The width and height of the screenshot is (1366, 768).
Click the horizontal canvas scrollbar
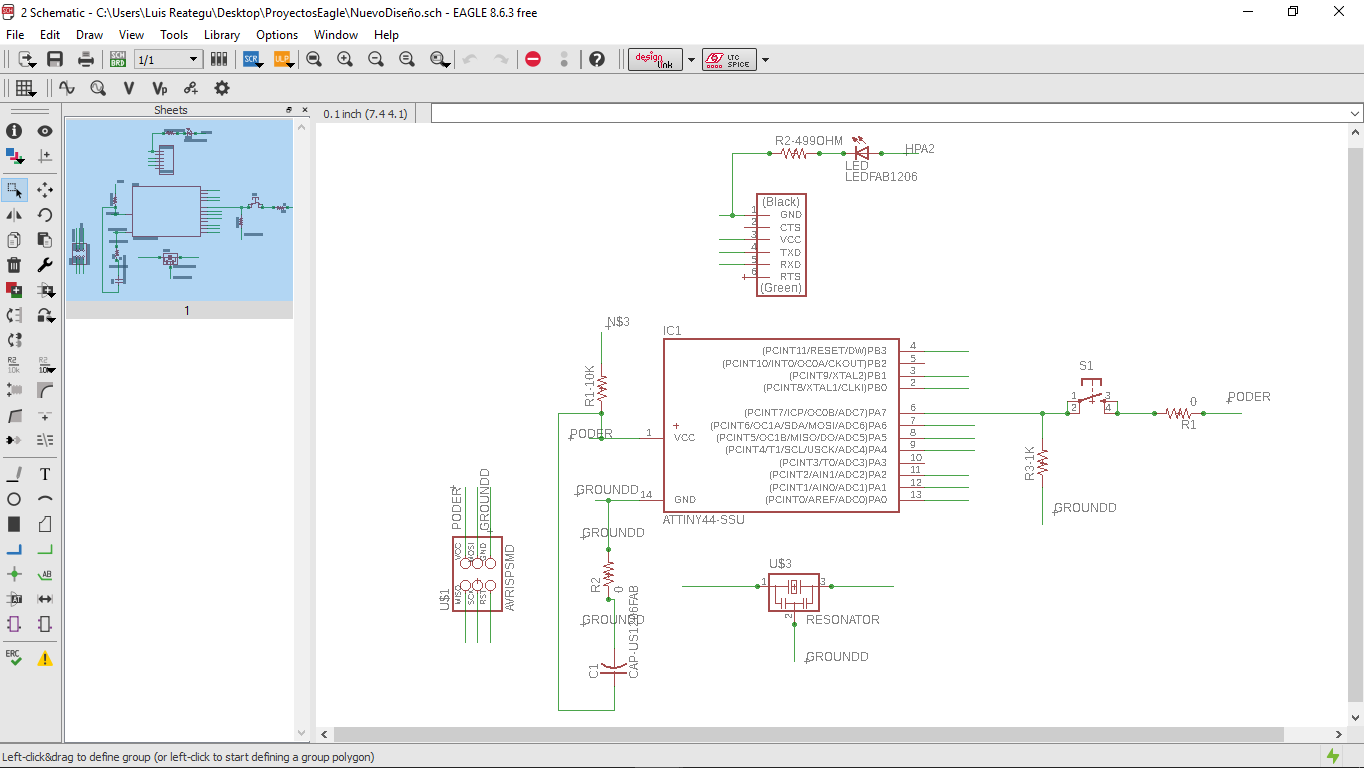pos(807,734)
